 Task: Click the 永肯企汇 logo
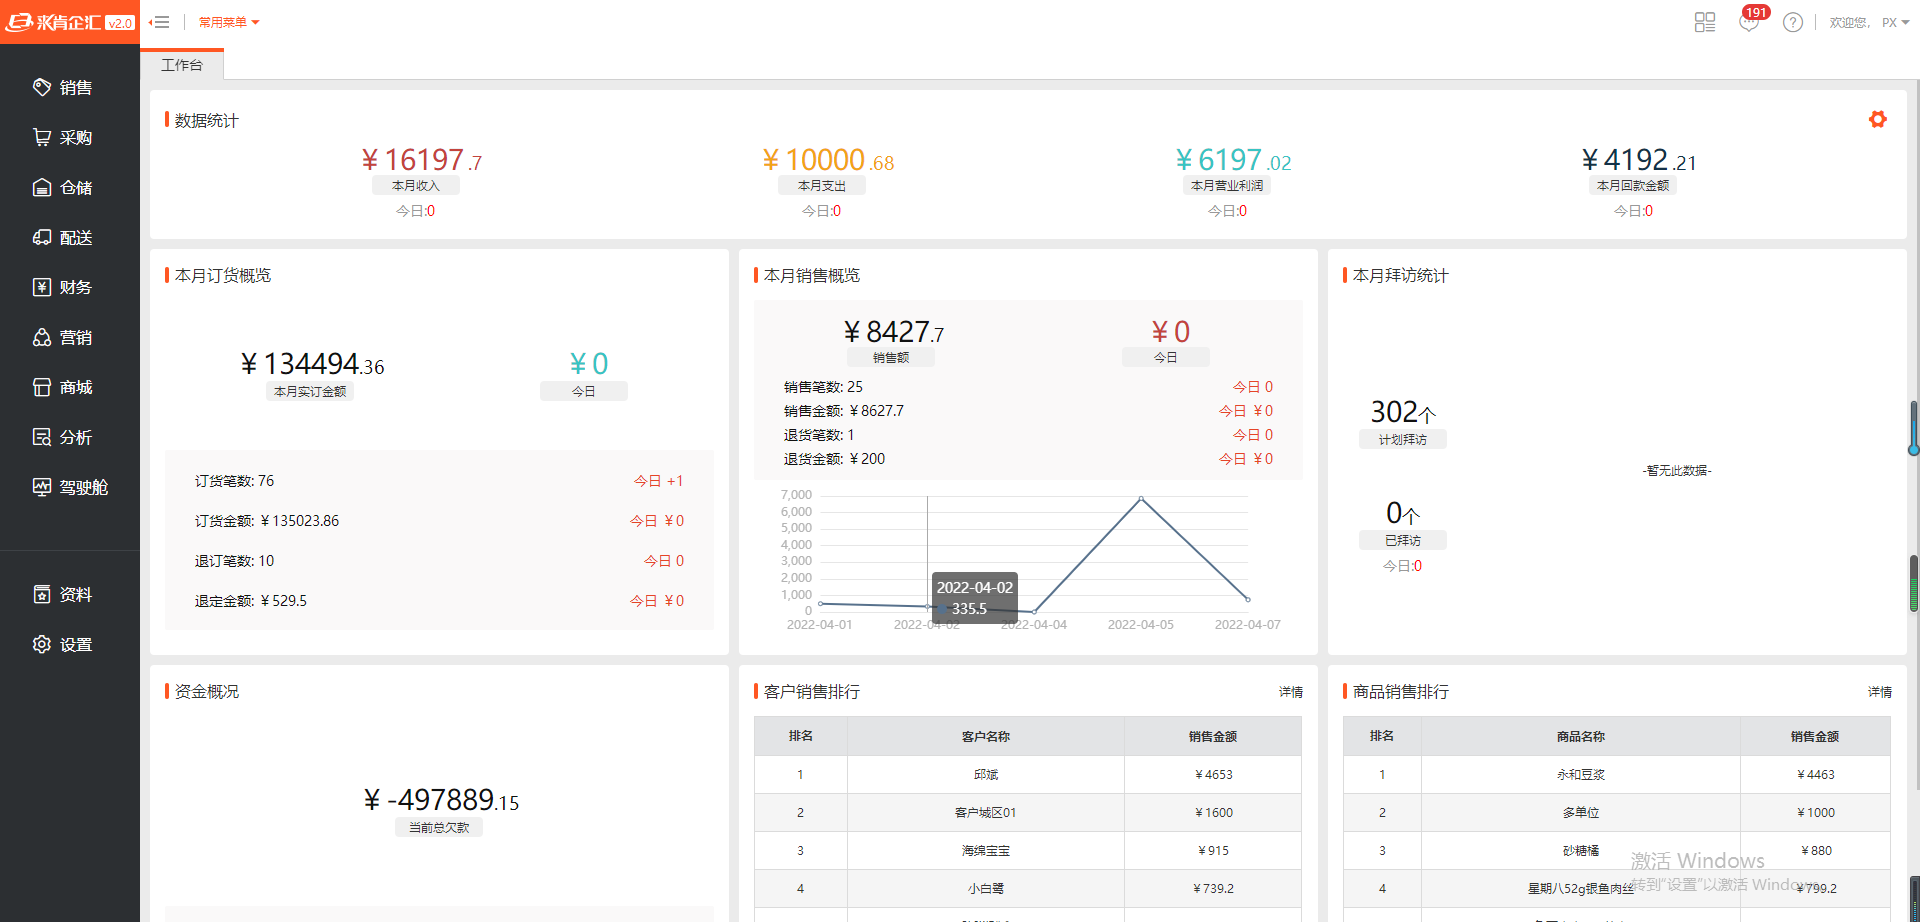[70, 22]
